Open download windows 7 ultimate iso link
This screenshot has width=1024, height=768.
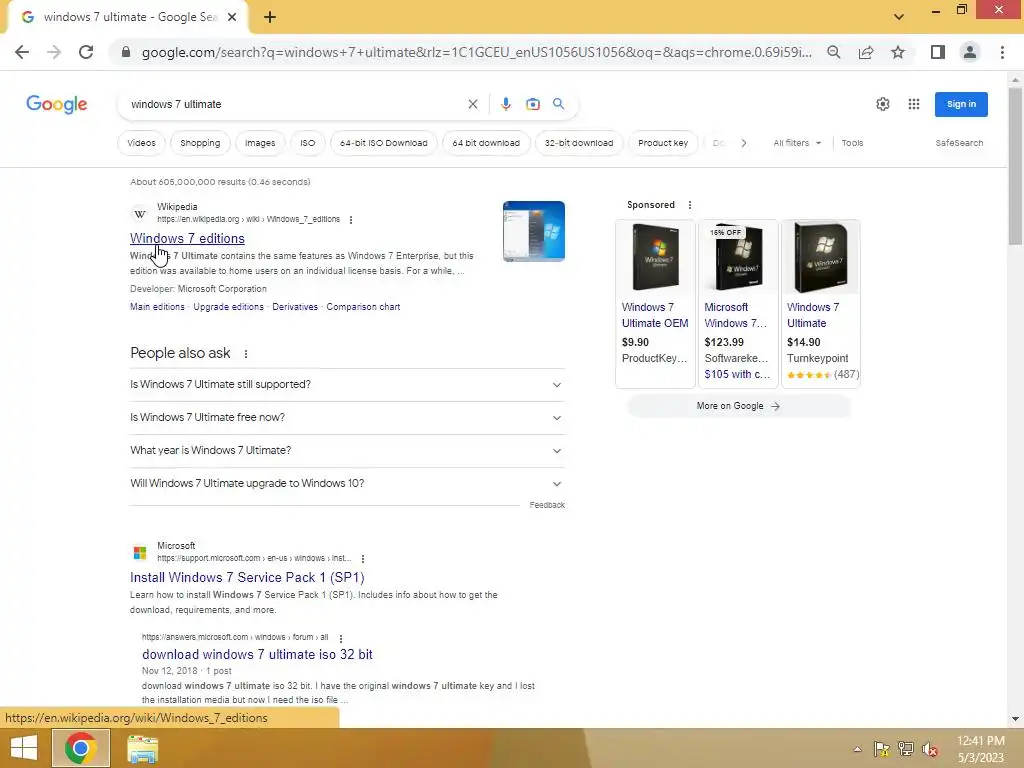pos(257,654)
